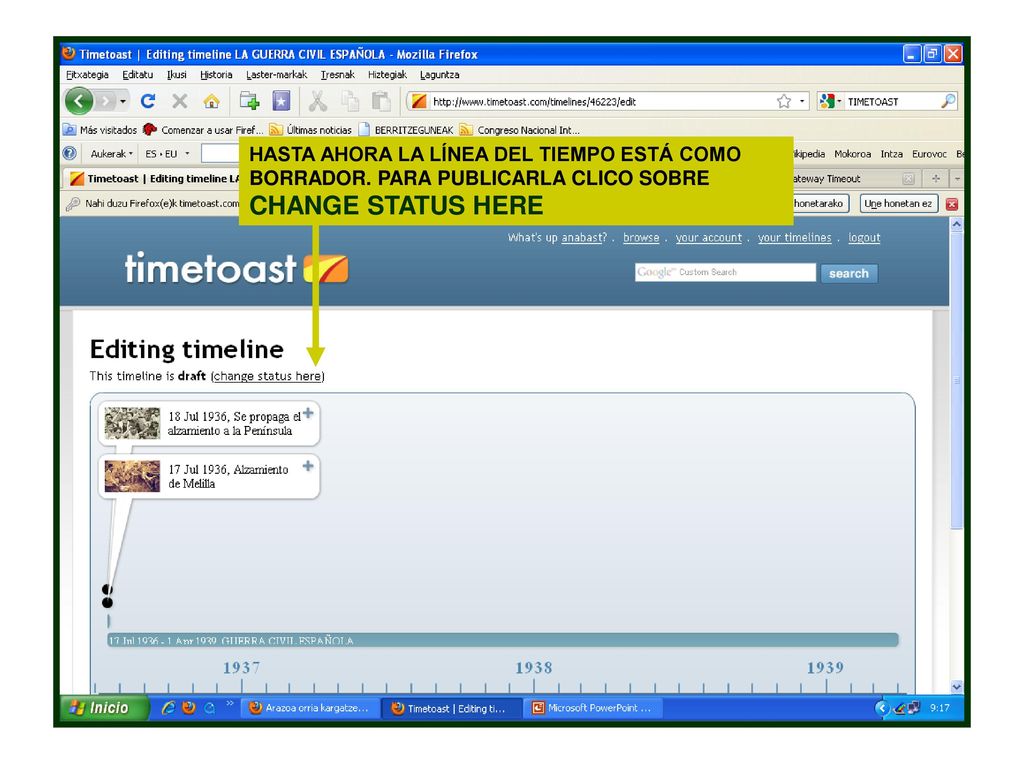
Task: Click the new tab toolbar icon
Action: (x=249, y=101)
